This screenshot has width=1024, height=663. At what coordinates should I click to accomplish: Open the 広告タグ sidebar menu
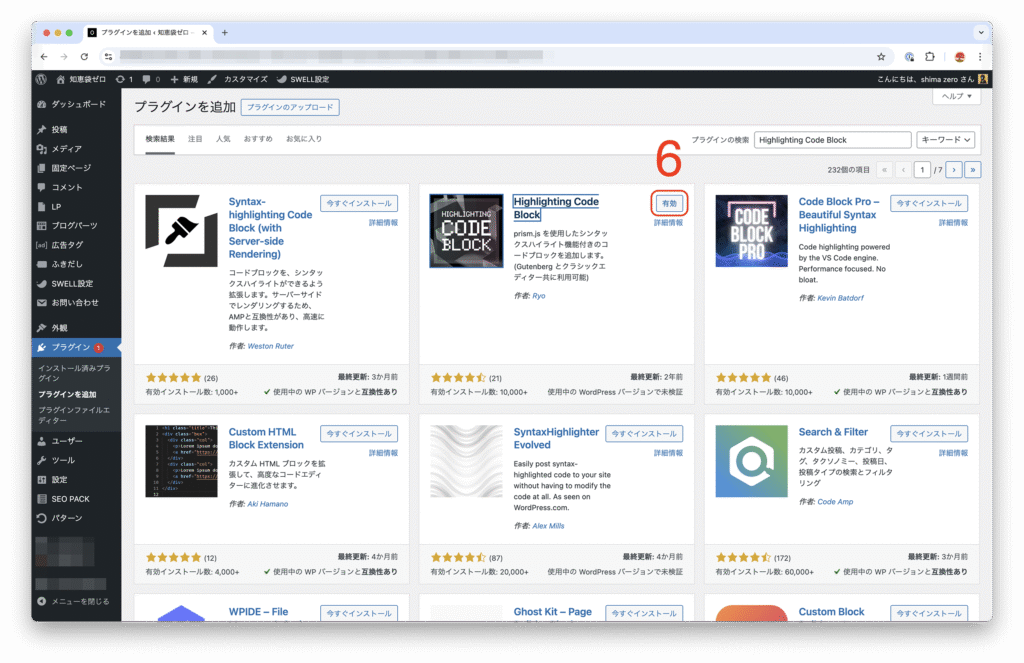[76, 245]
